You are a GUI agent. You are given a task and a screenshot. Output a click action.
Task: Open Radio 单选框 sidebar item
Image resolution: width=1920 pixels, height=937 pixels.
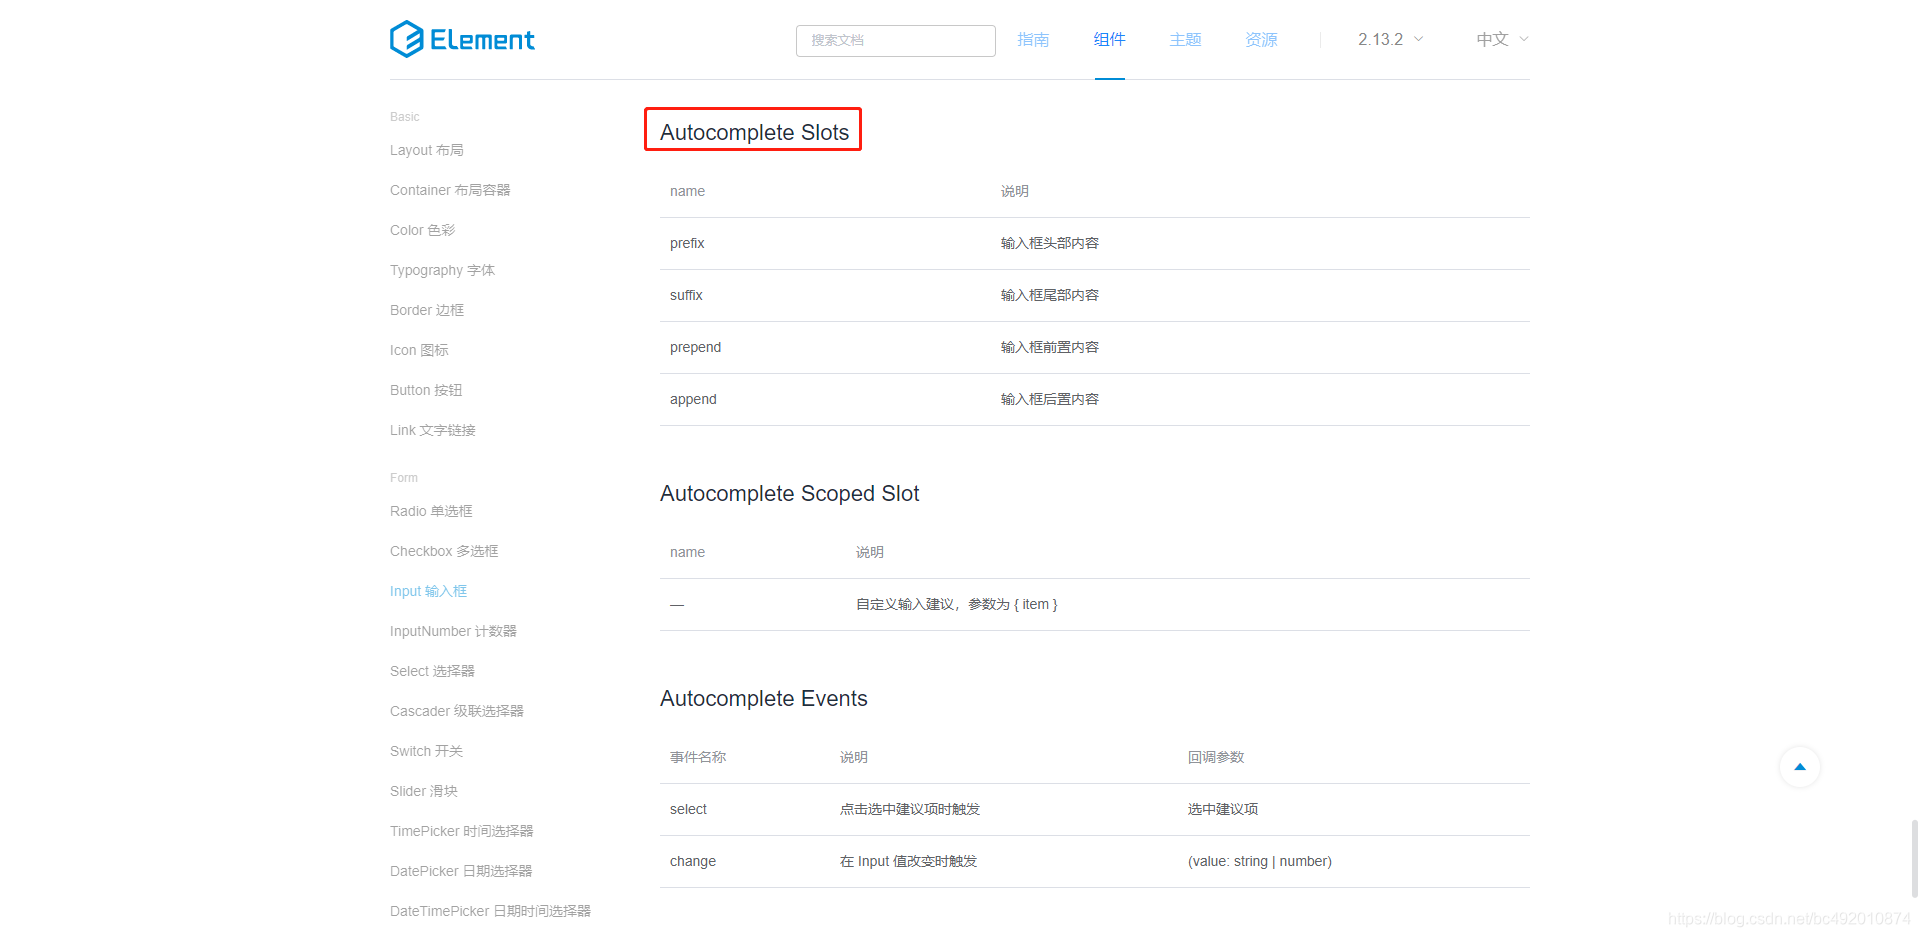(431, 511)
